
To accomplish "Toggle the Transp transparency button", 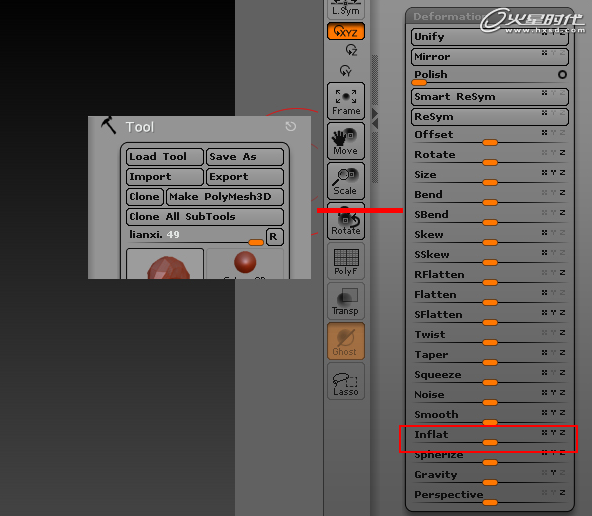I will click(345, 301).
